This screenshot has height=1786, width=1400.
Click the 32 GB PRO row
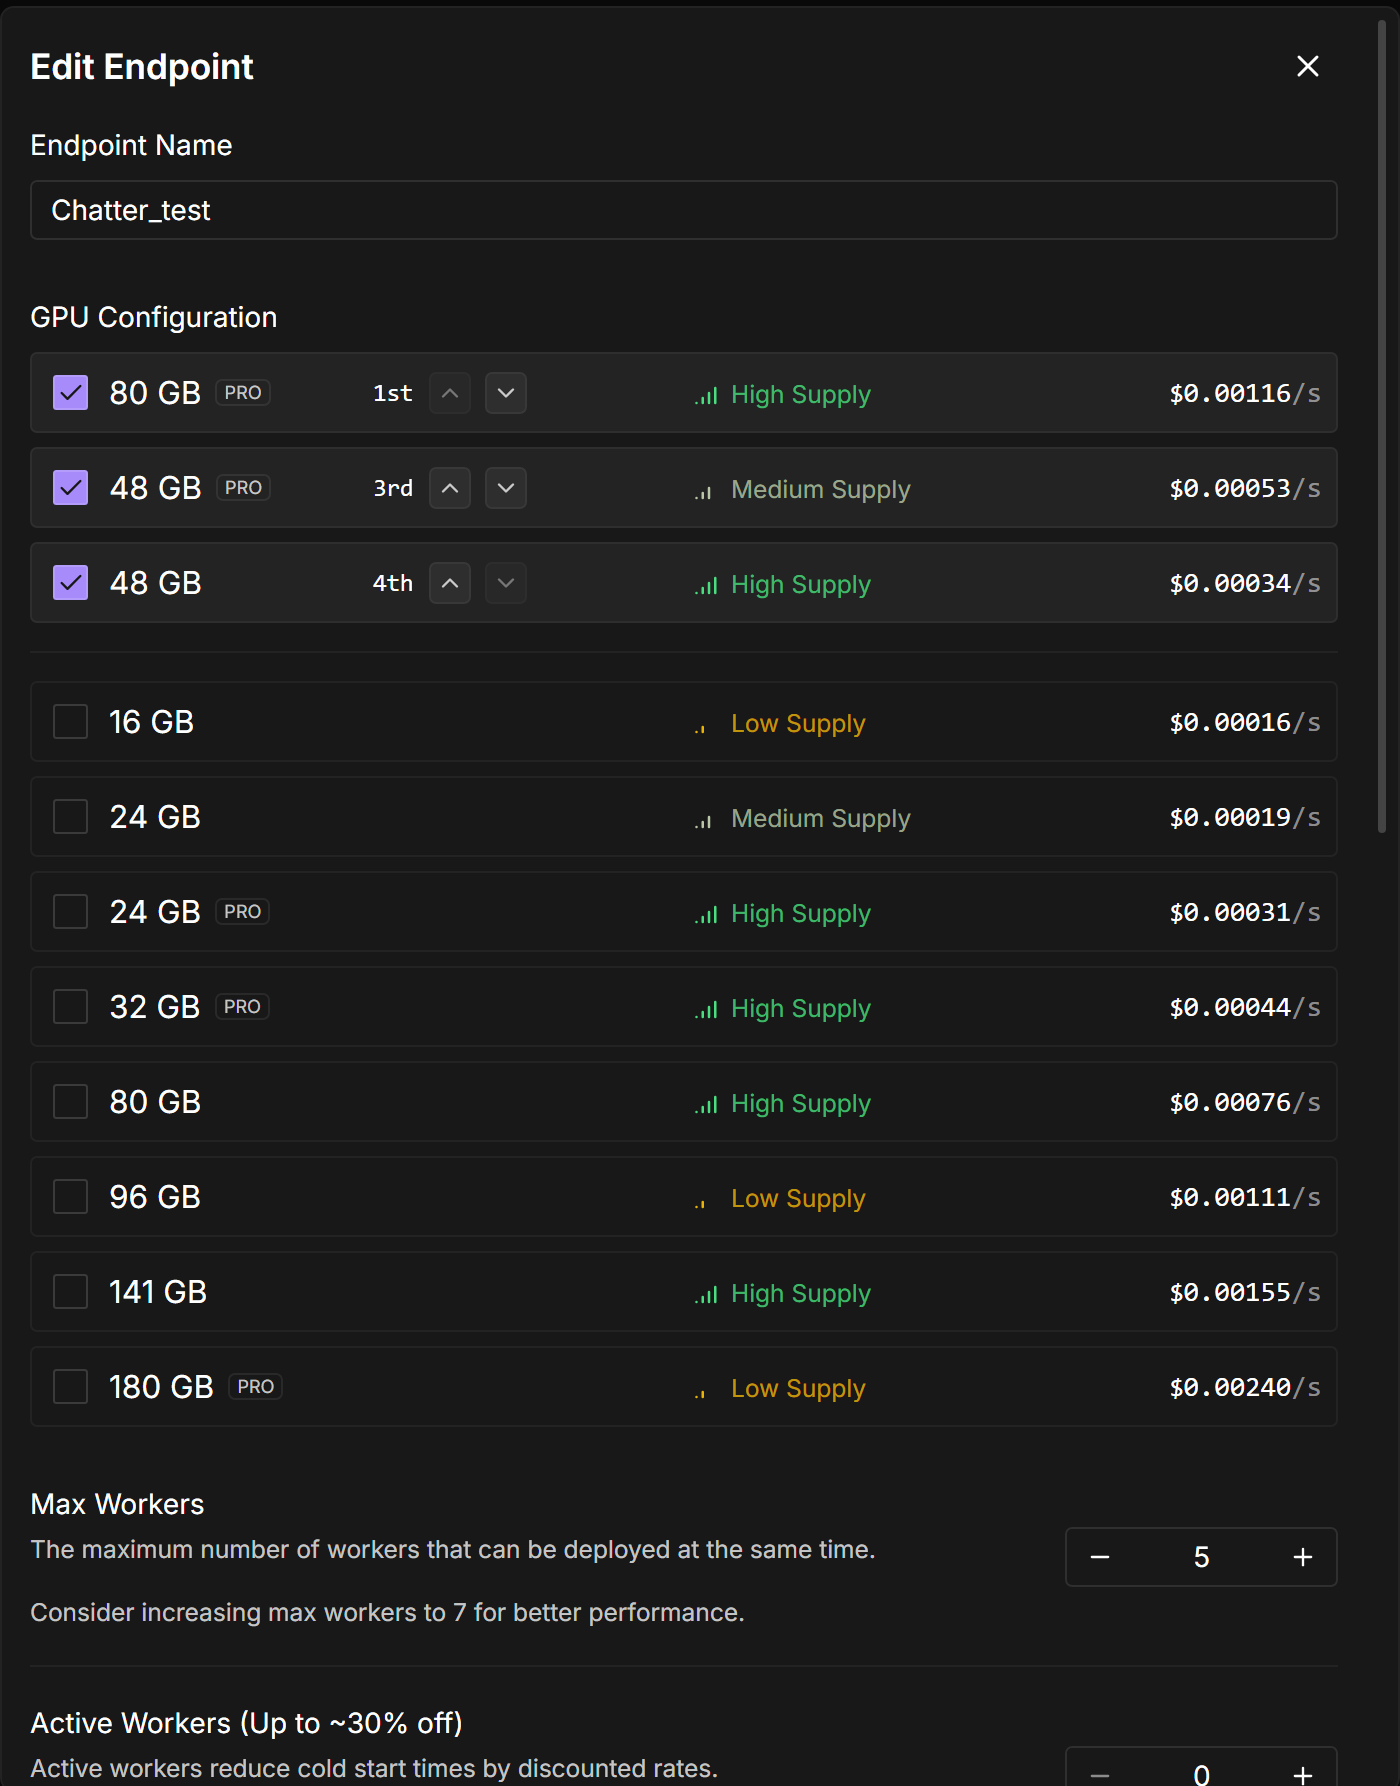683,1007
